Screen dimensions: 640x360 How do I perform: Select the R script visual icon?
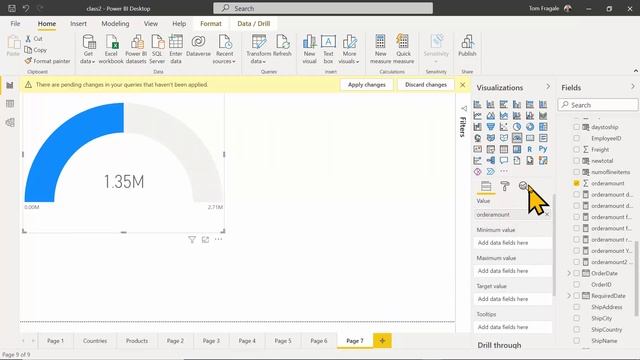[x=530, y=149]
